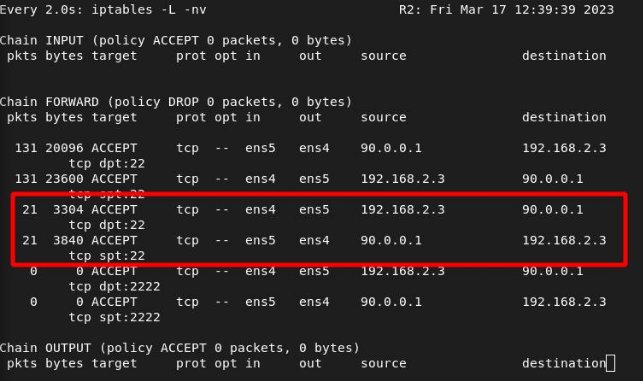Viewport: 643px width, 381px height.
Task: Click the 'tcp spt:2222' rule detail text
Action: (x=114, y=317)
